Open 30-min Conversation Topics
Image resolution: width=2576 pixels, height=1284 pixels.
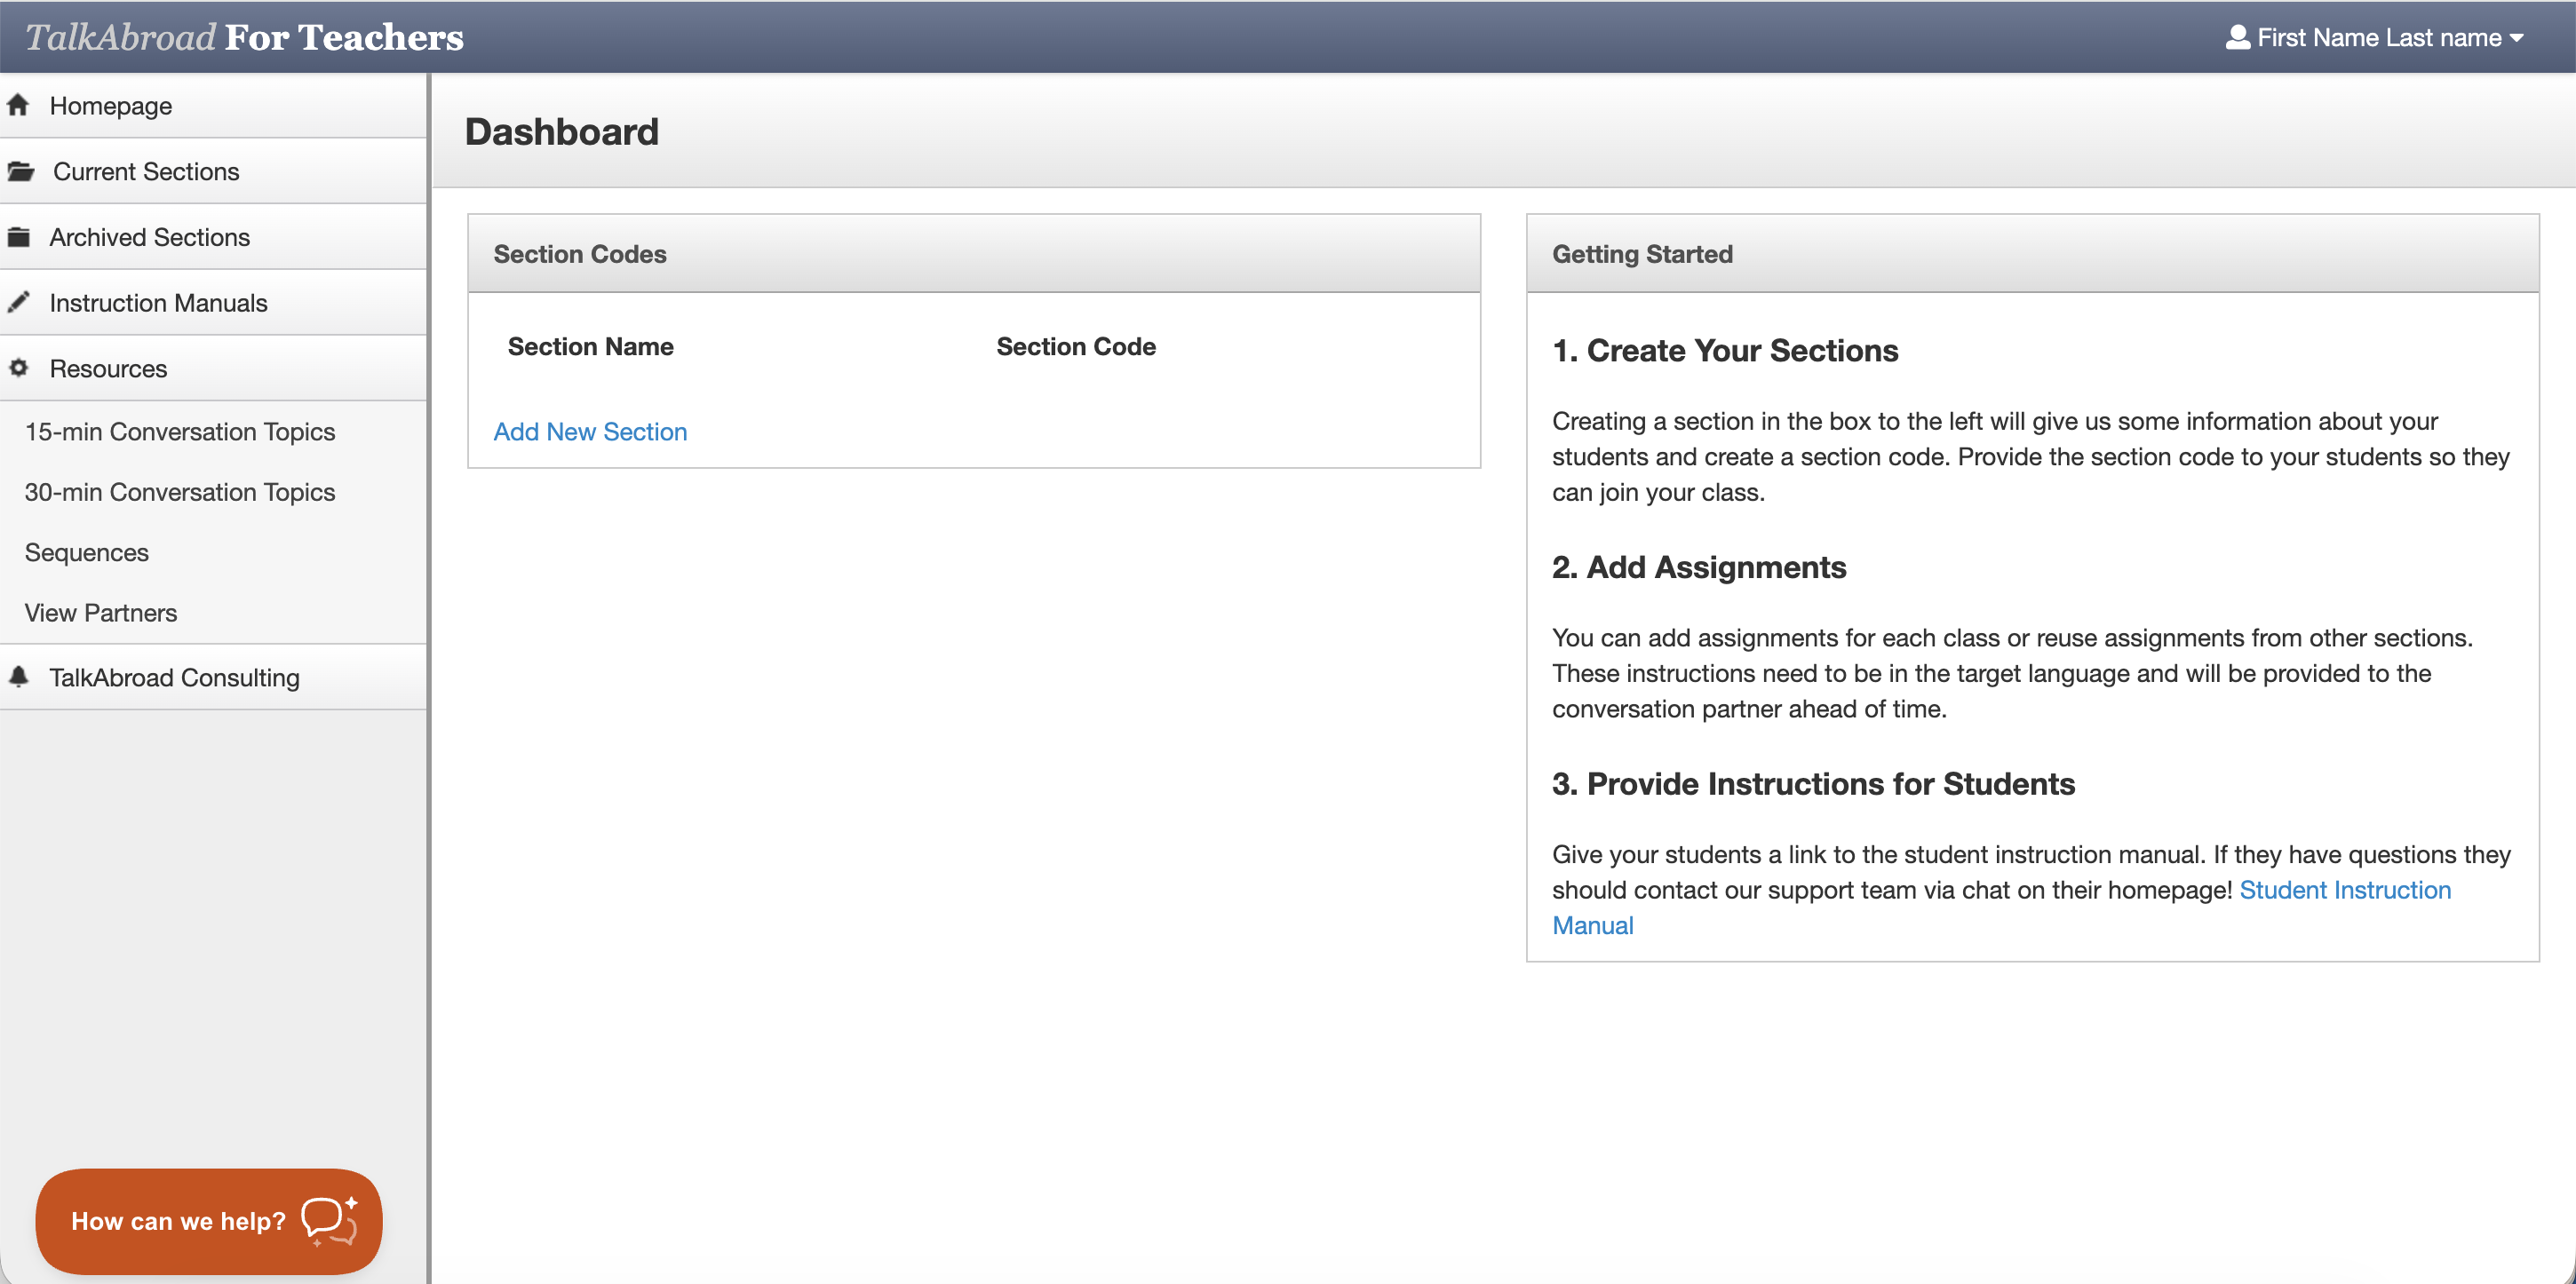(x=180, y=492)
